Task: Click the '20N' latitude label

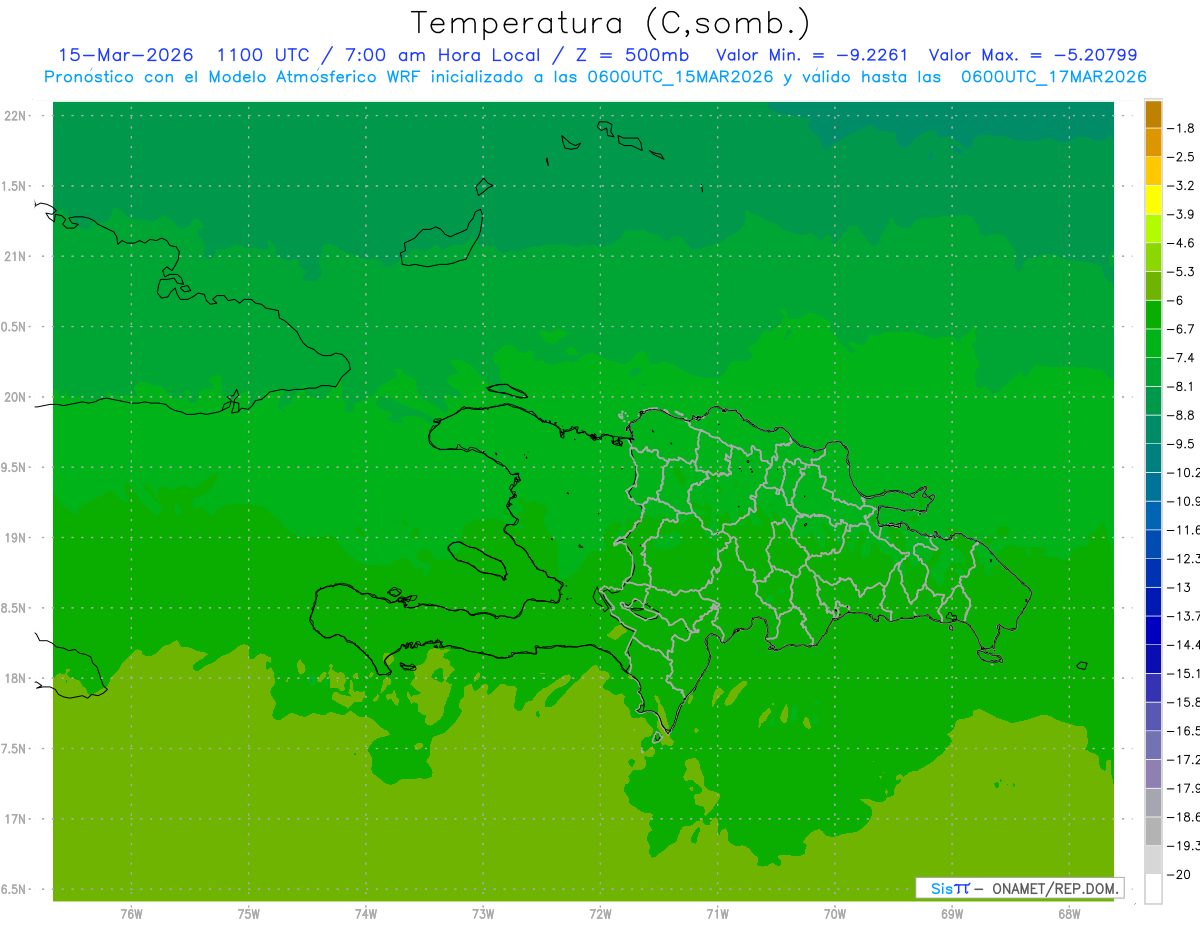Action: [x=15, y=397]
